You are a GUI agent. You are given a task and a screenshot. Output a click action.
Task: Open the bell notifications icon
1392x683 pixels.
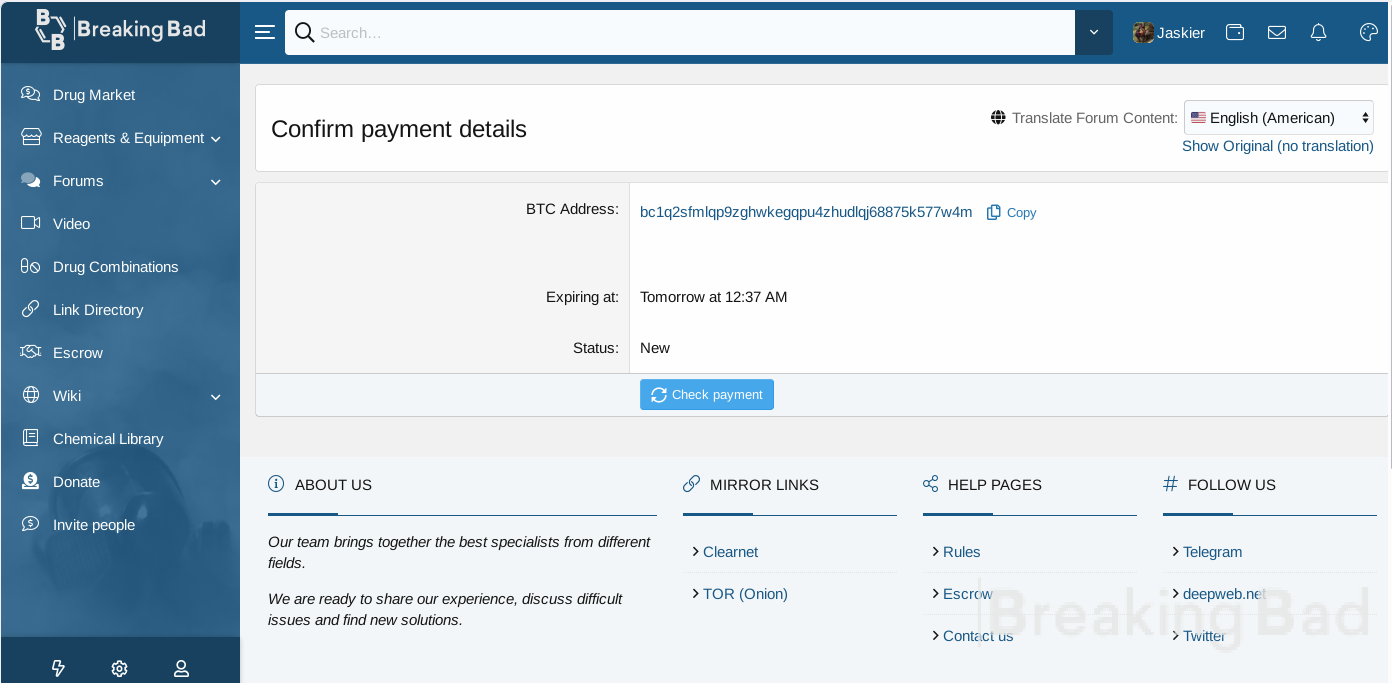coord(1319,32)
